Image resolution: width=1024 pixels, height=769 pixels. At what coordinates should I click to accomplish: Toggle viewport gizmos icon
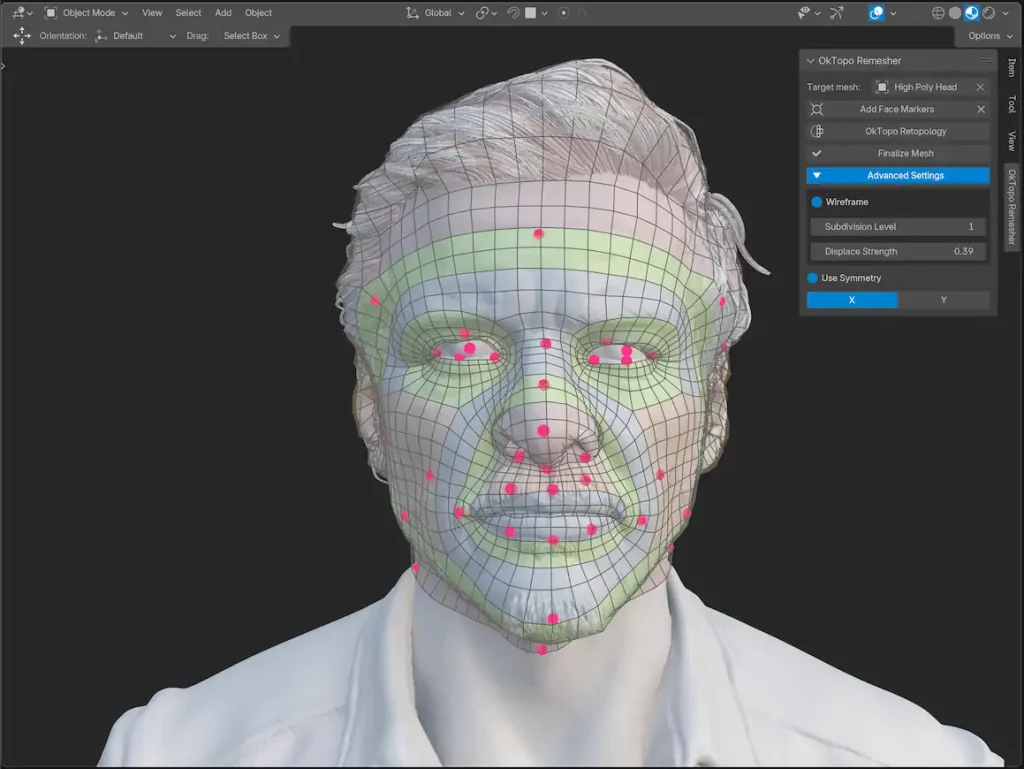(837, 13)
